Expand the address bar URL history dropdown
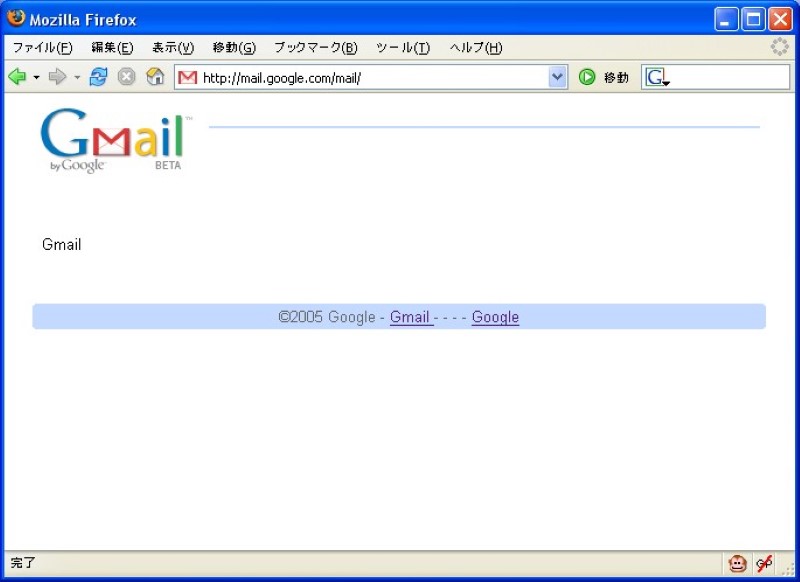This screenshot has height=582, width=800. [558, 78]
